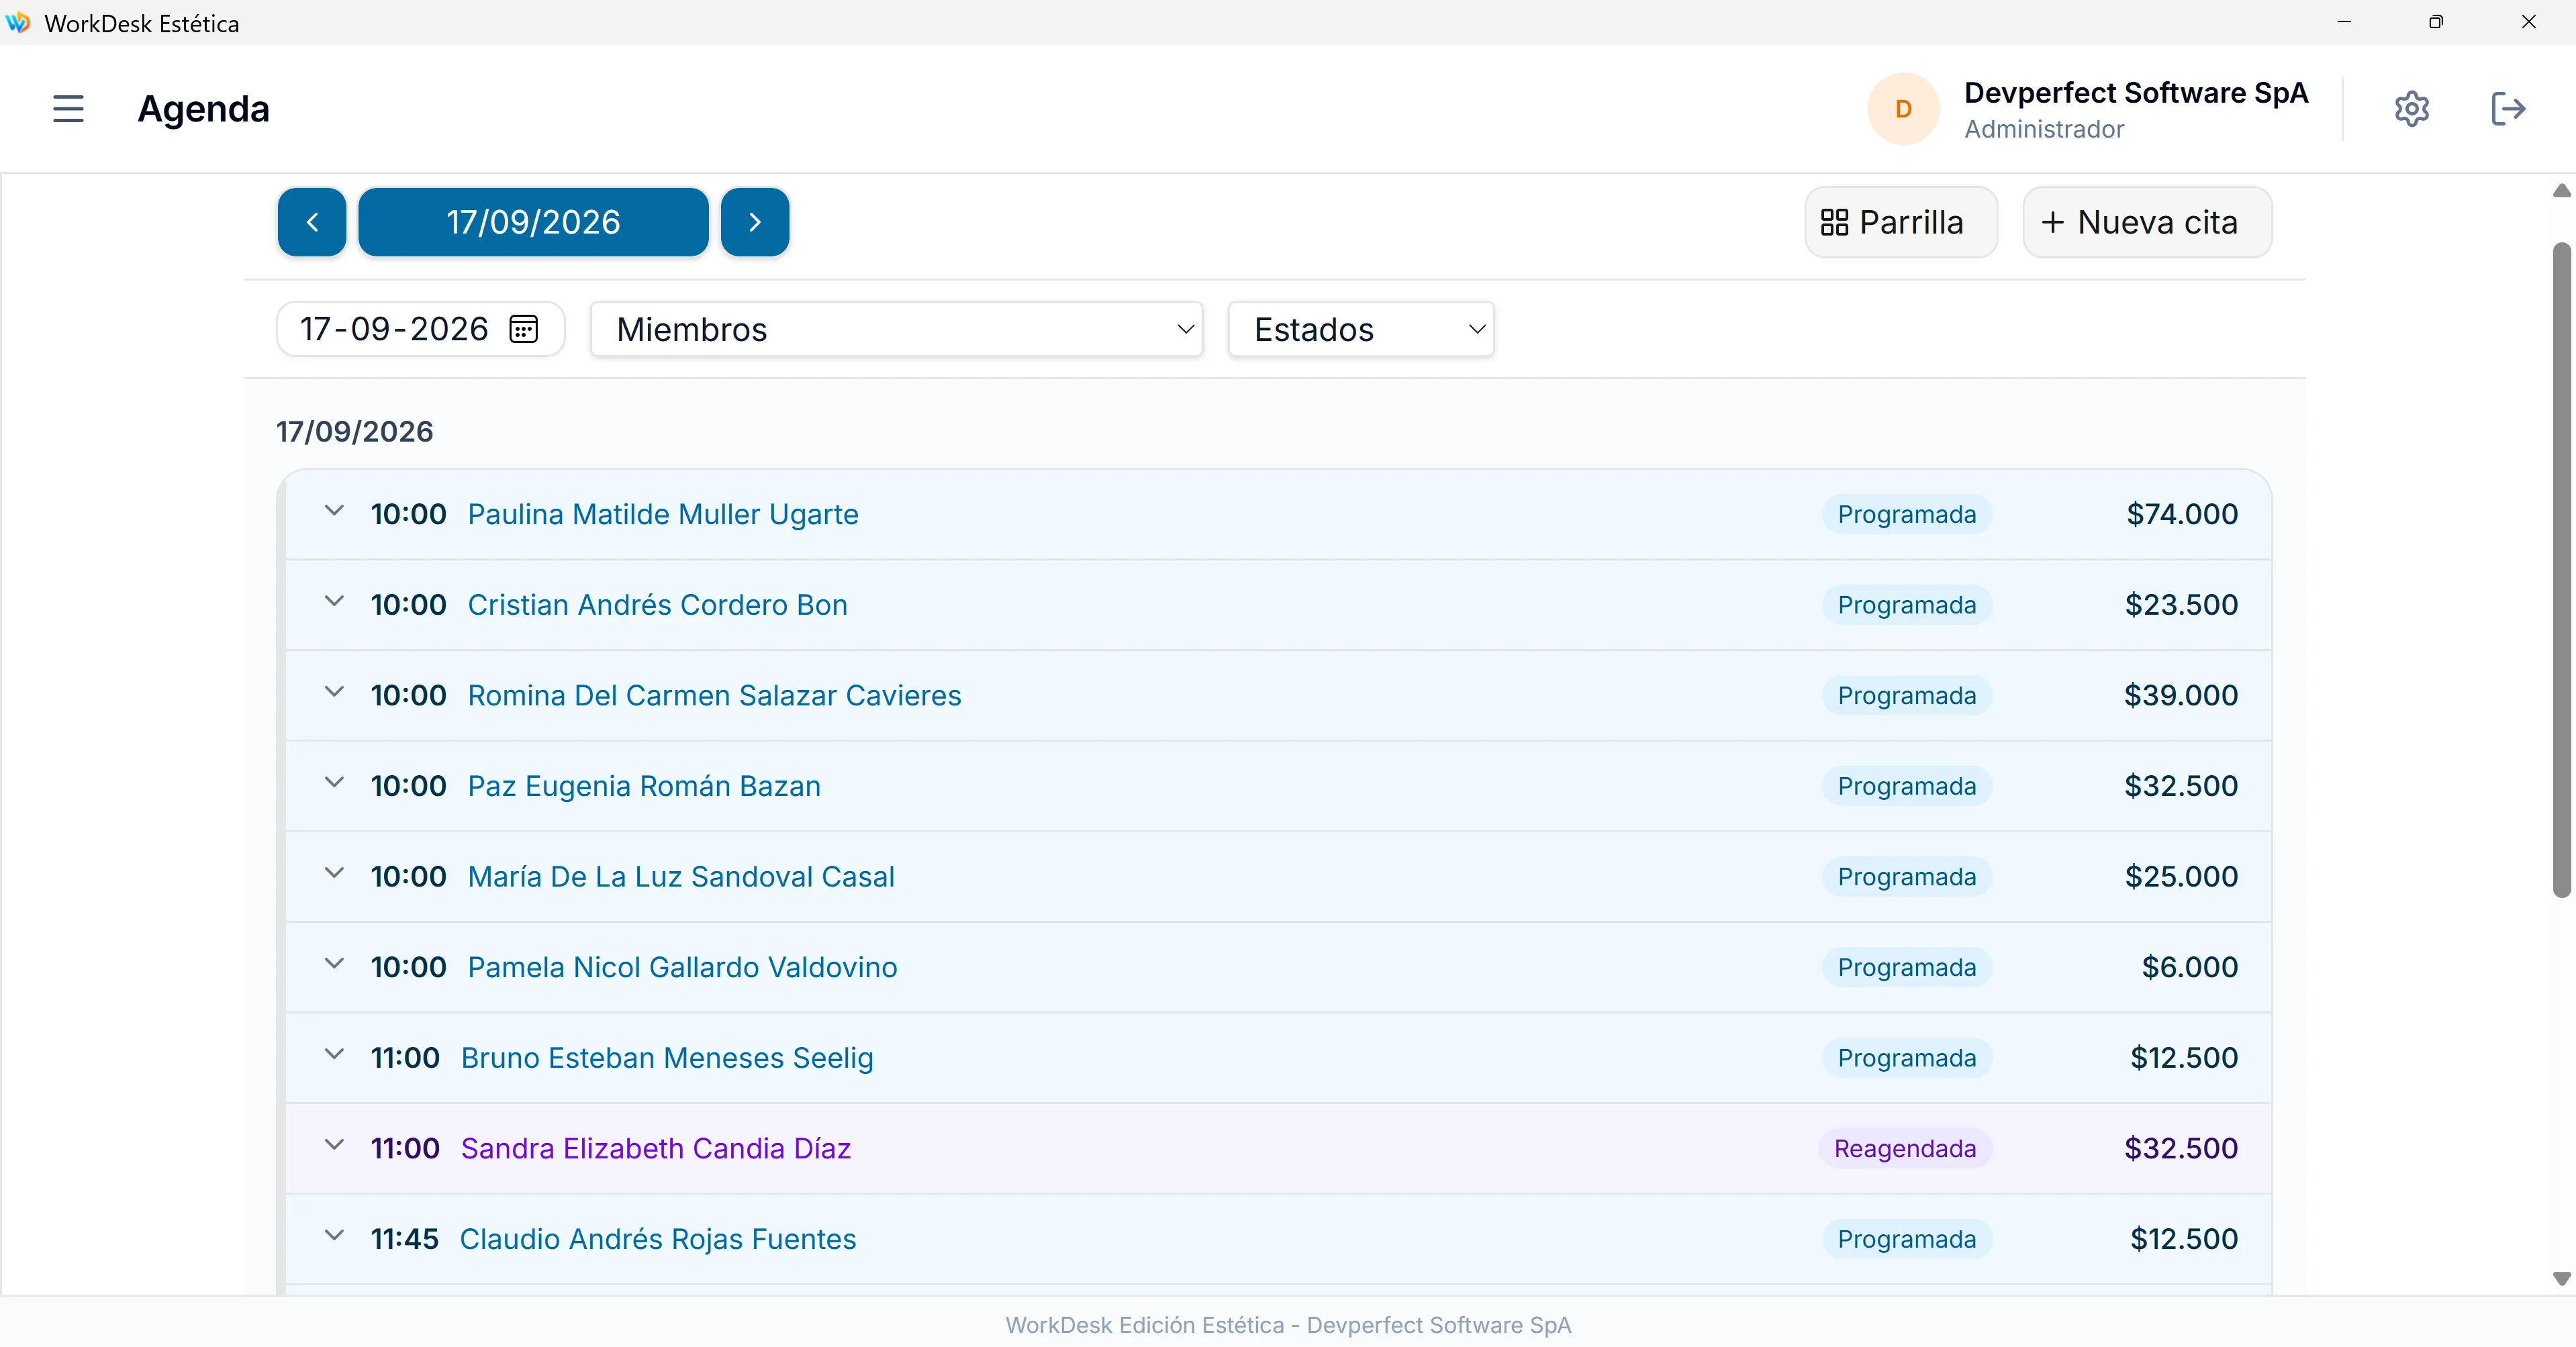2576x1347 pixels.
Task: Open the hamburger navigation menu
Action: click(x=68, y=108)
